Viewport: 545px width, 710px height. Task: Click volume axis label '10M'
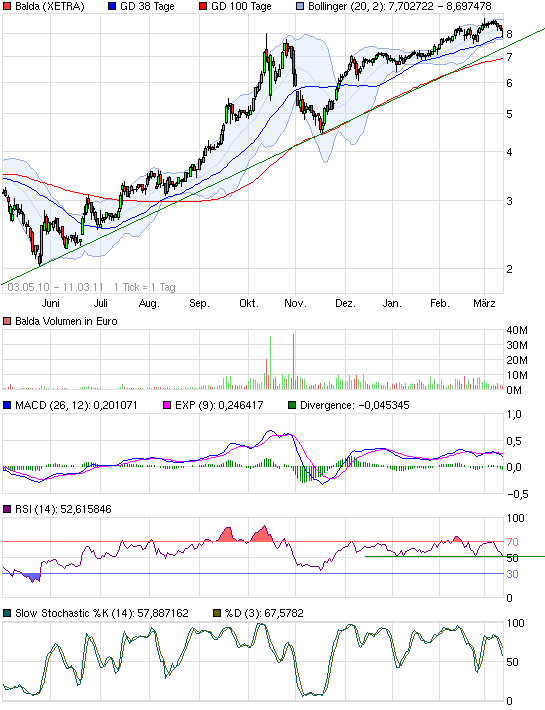click(x=517, y=375)
